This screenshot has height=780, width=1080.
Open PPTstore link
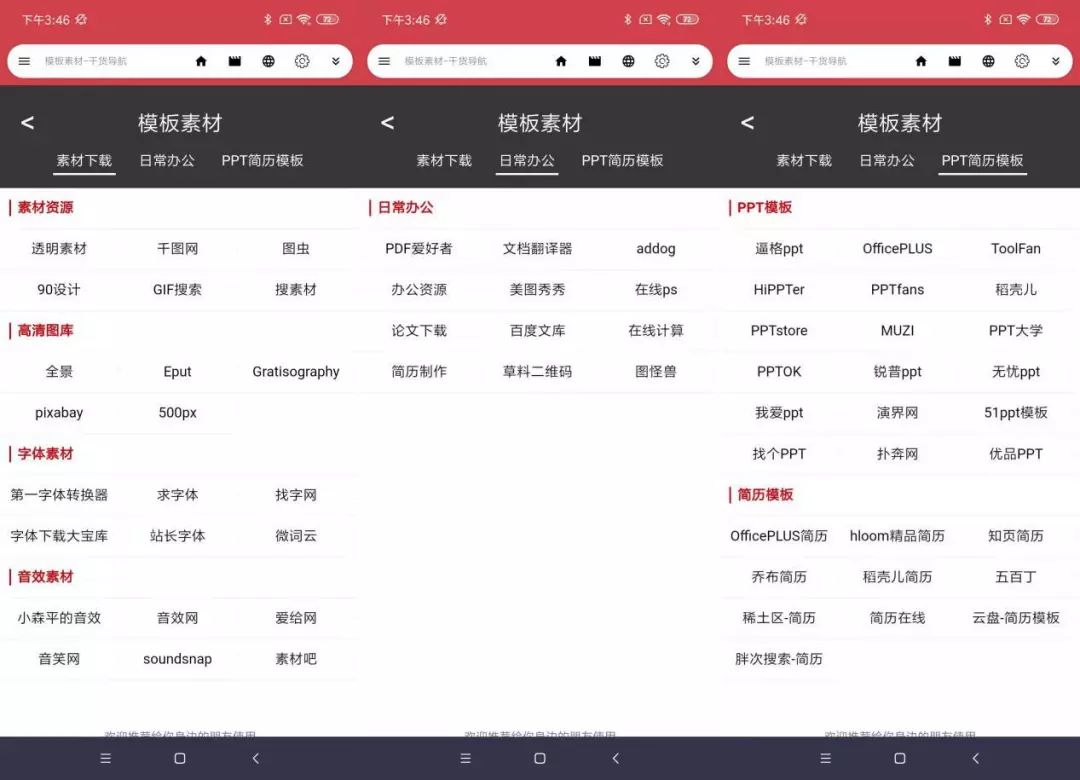(779, 331)
